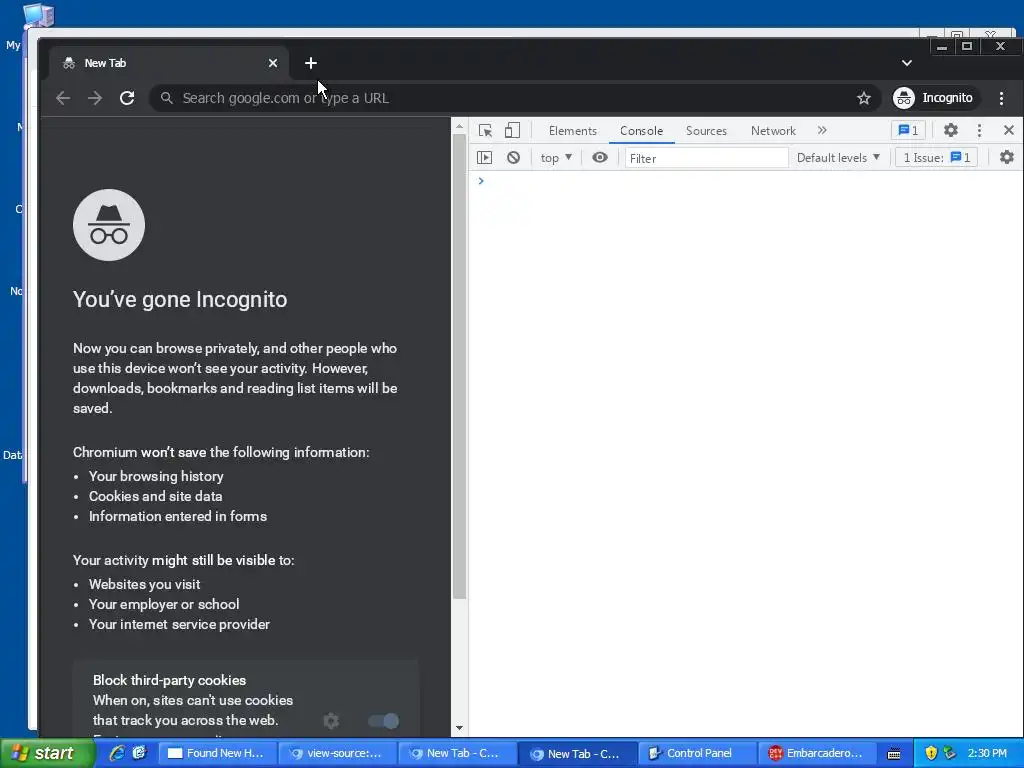Activate the inspect element picker icon
1024x768 pixels.
coord(485,131)
